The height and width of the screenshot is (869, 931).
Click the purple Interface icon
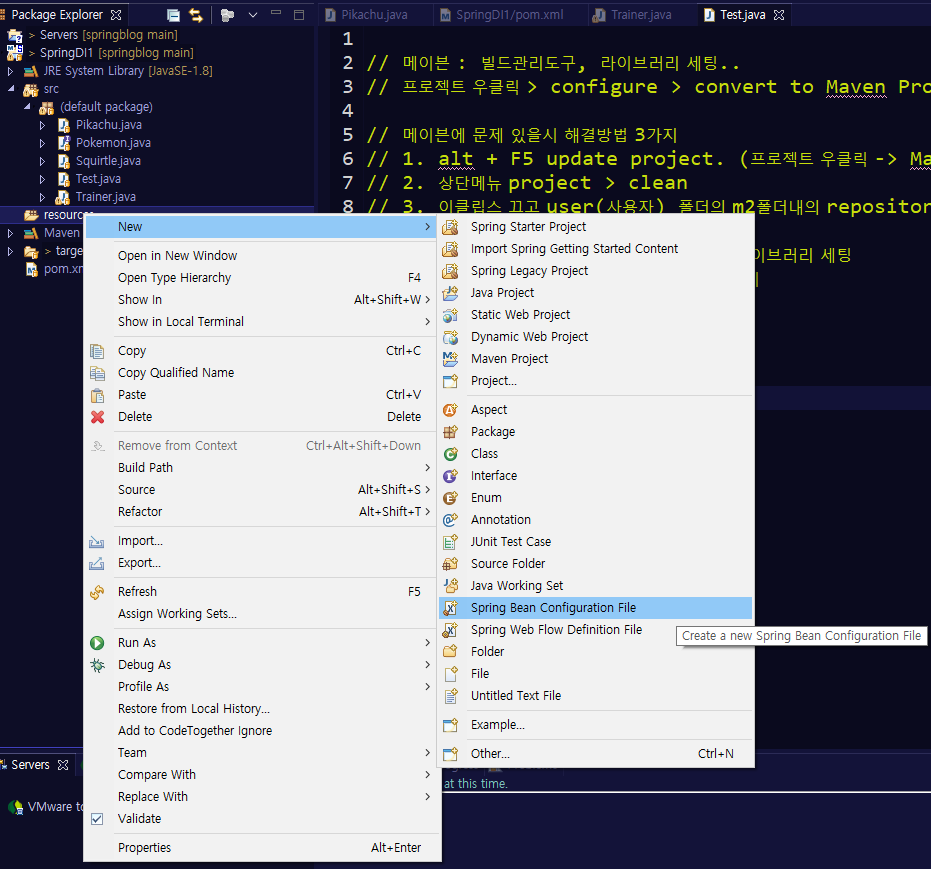(x=451, y=475)
